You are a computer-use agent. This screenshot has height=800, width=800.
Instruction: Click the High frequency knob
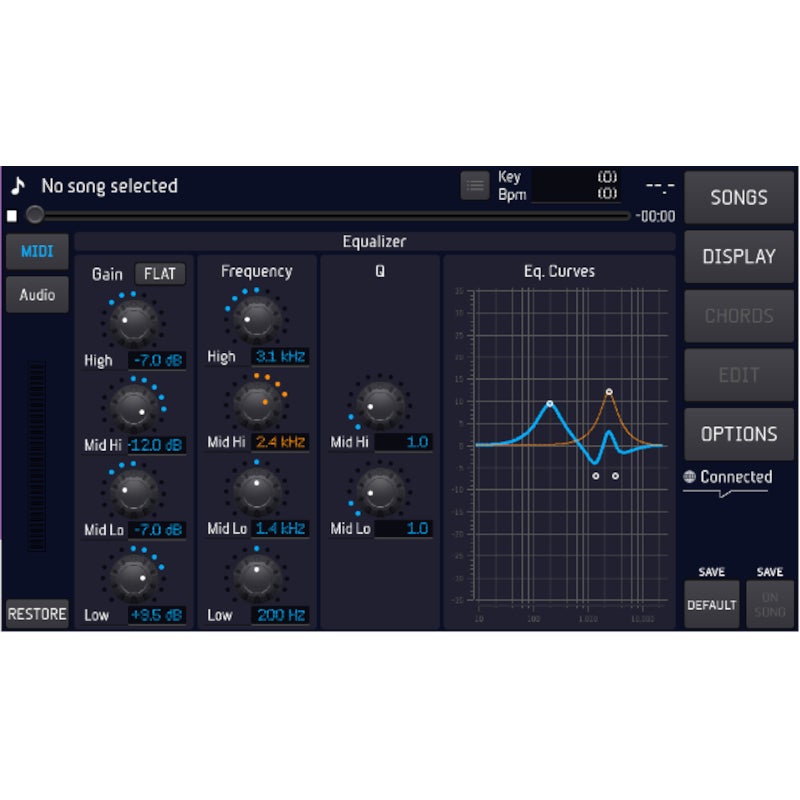(257, 320)
